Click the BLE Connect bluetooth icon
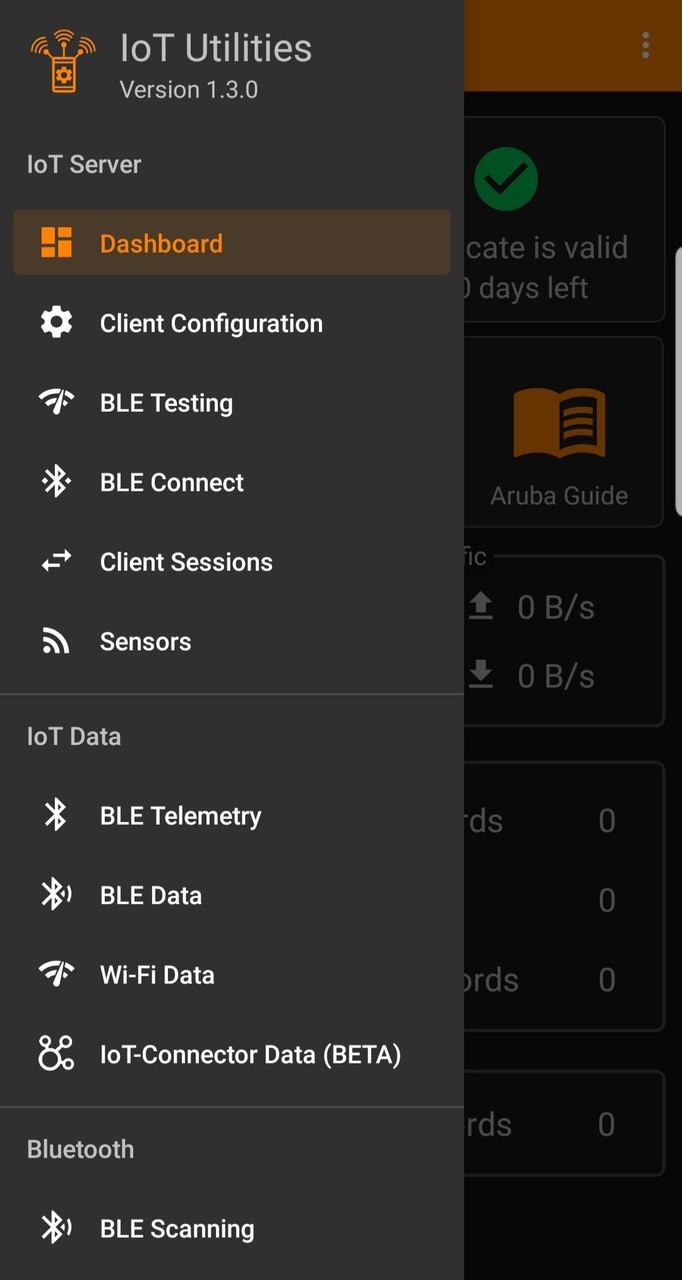Image resolution: width=682 pixels, height=1280 pixels. coord(56,482)
